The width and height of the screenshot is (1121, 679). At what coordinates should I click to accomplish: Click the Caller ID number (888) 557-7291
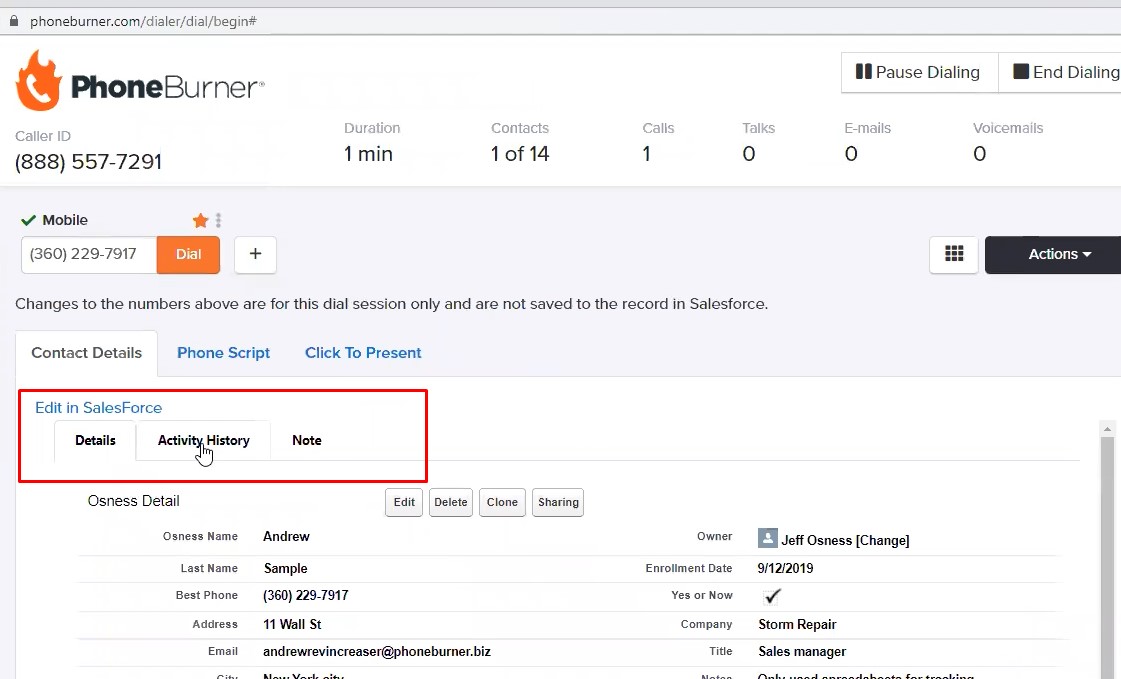click(x=89, y=162)
